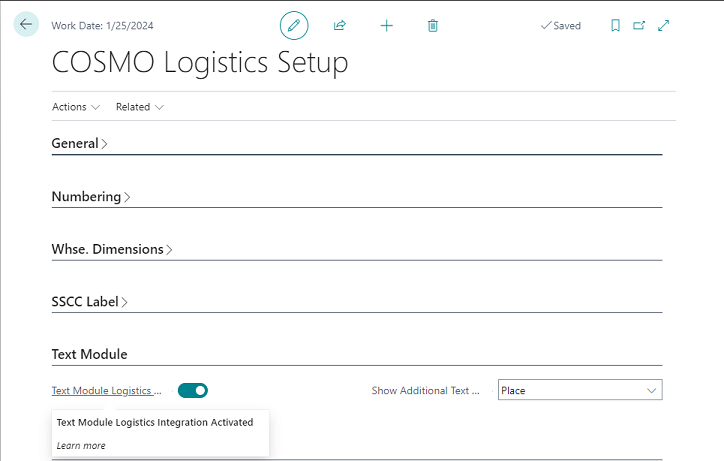
Task: Open the Show Additional Text dropdown
Action: point(580,390)
